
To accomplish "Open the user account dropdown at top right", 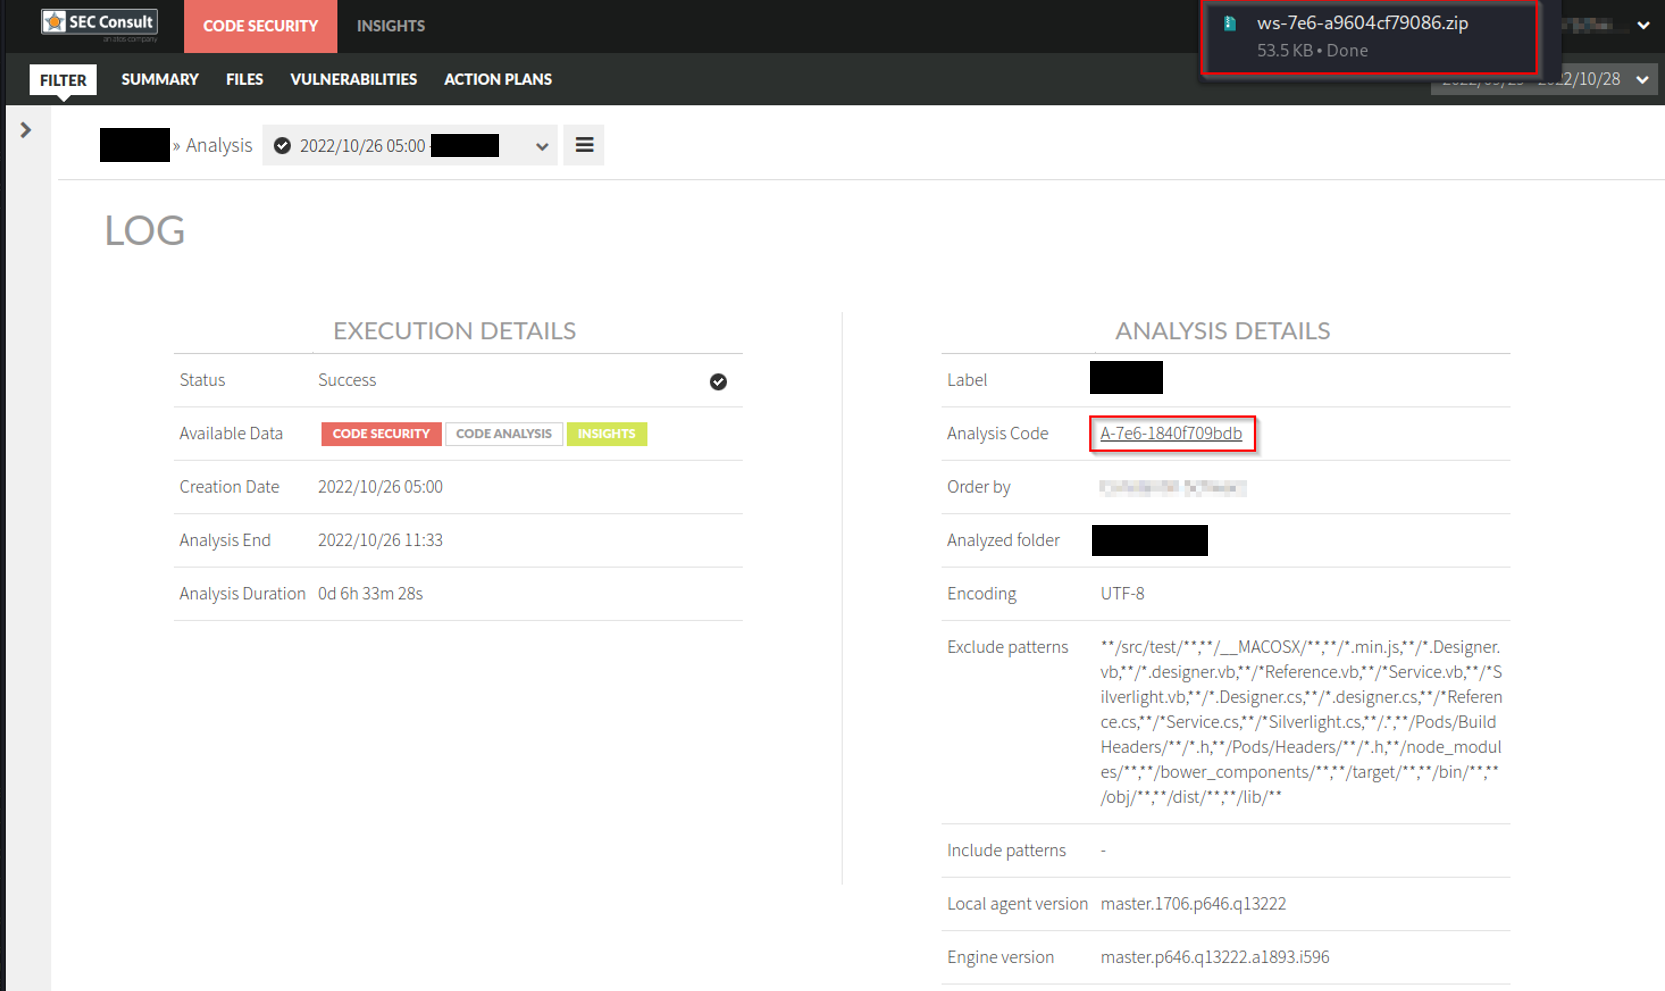I will coord(1643,26).
